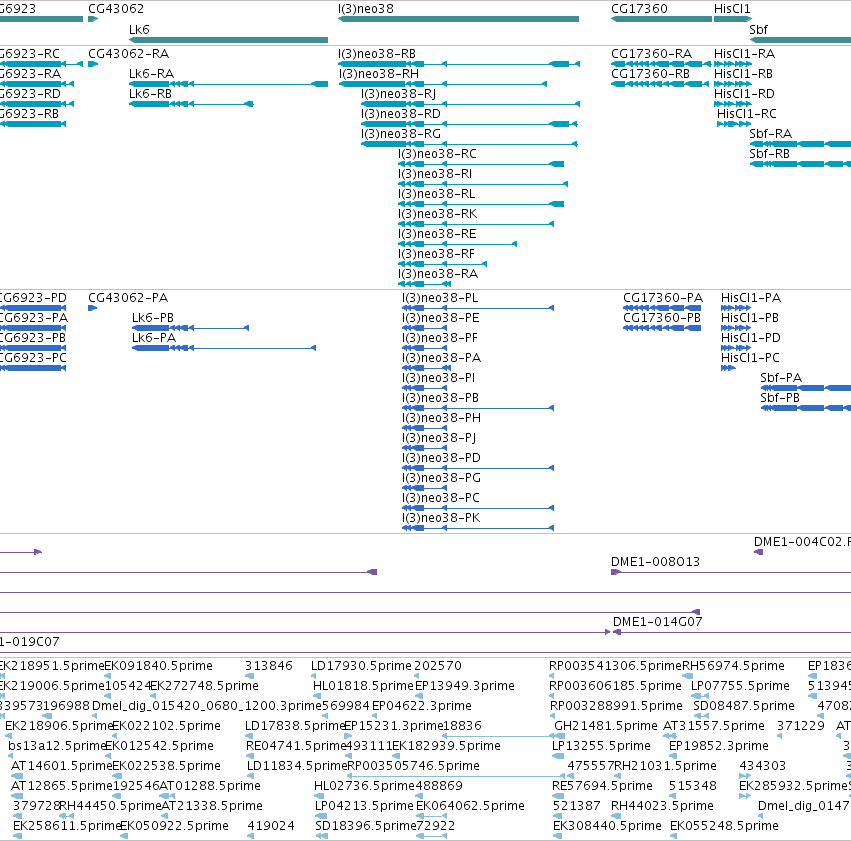Select EST RH56974.5prime
Screen dimensions: 851x841
pos(734,666)
